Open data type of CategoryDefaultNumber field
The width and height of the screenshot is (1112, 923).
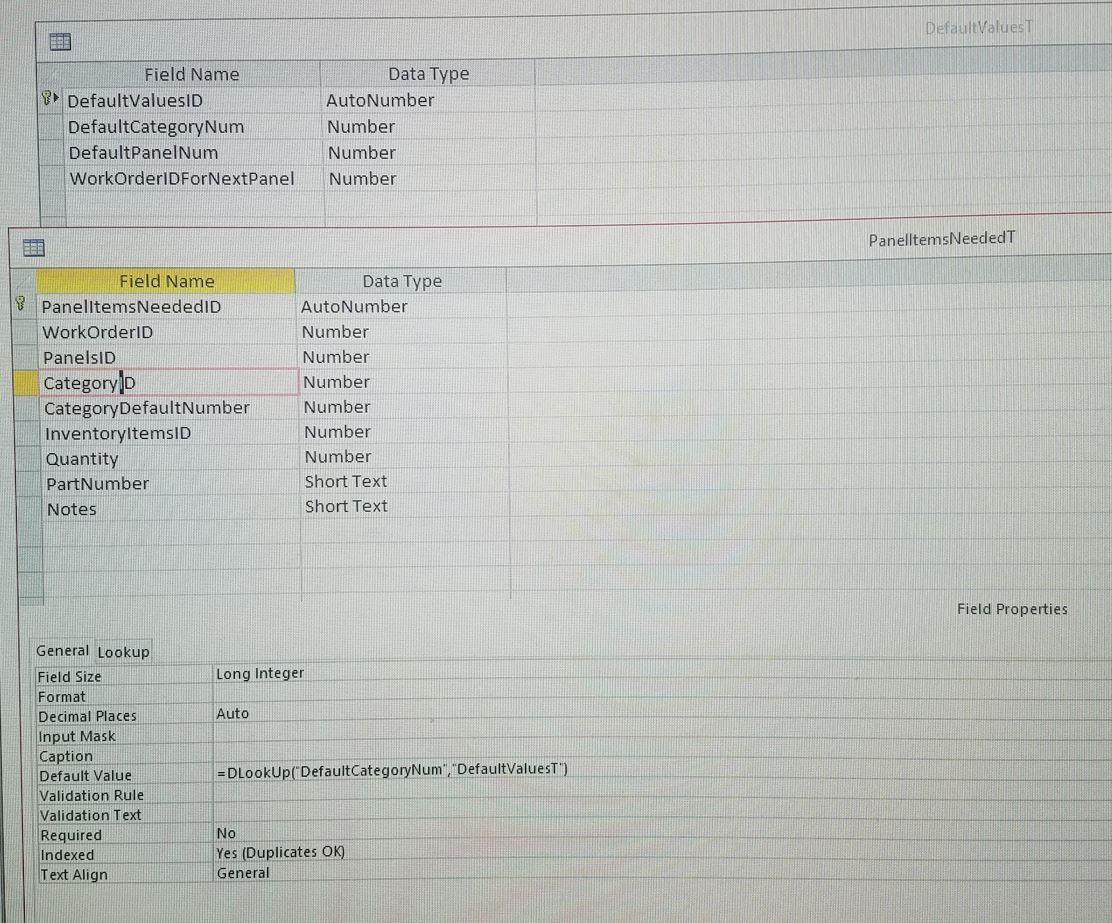pyautogui.click(x=338, y=407)
